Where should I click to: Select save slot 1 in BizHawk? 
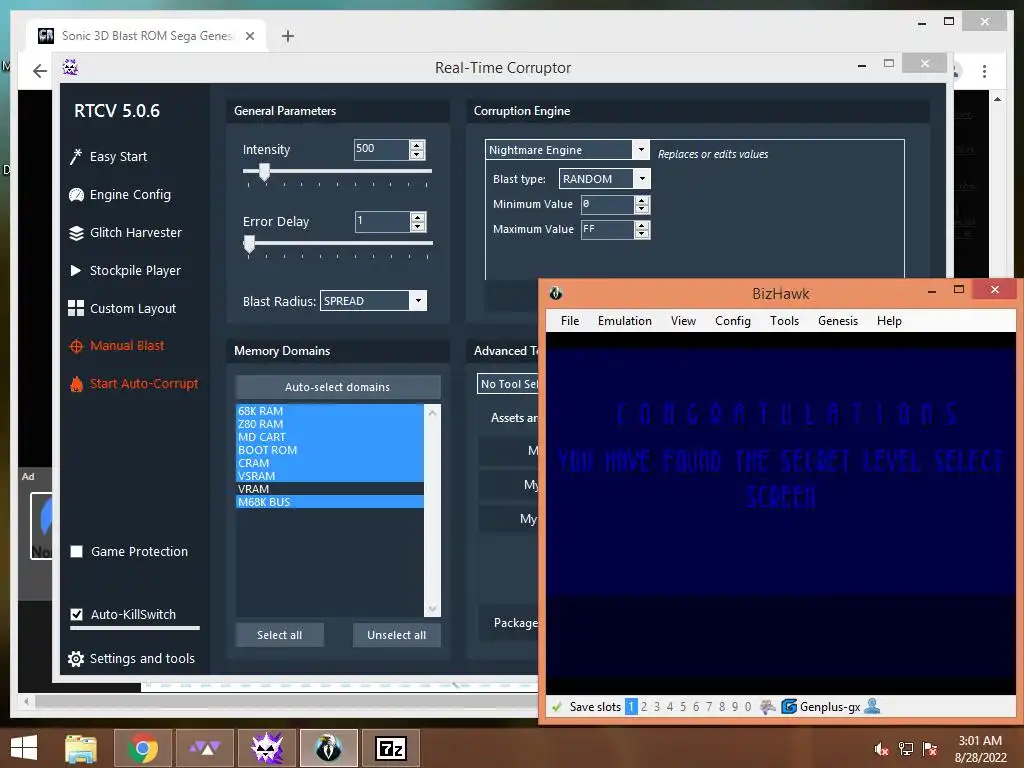tap(631, 707)
